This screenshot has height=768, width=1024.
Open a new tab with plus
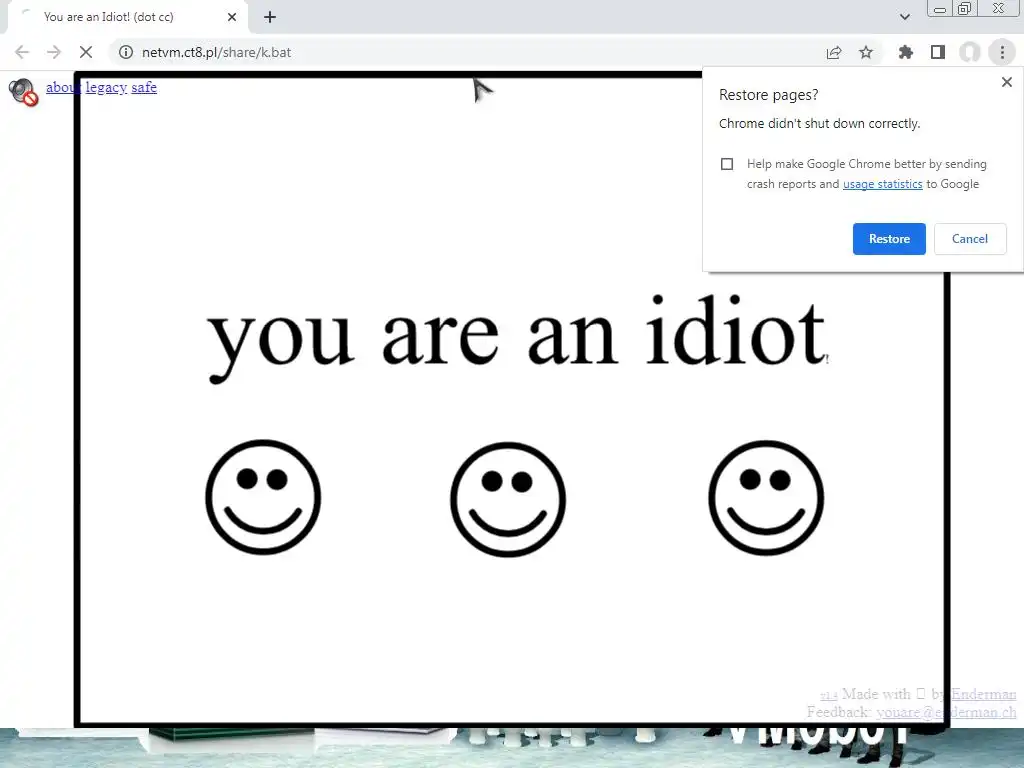pyautogui.click(x=270, y=17)
